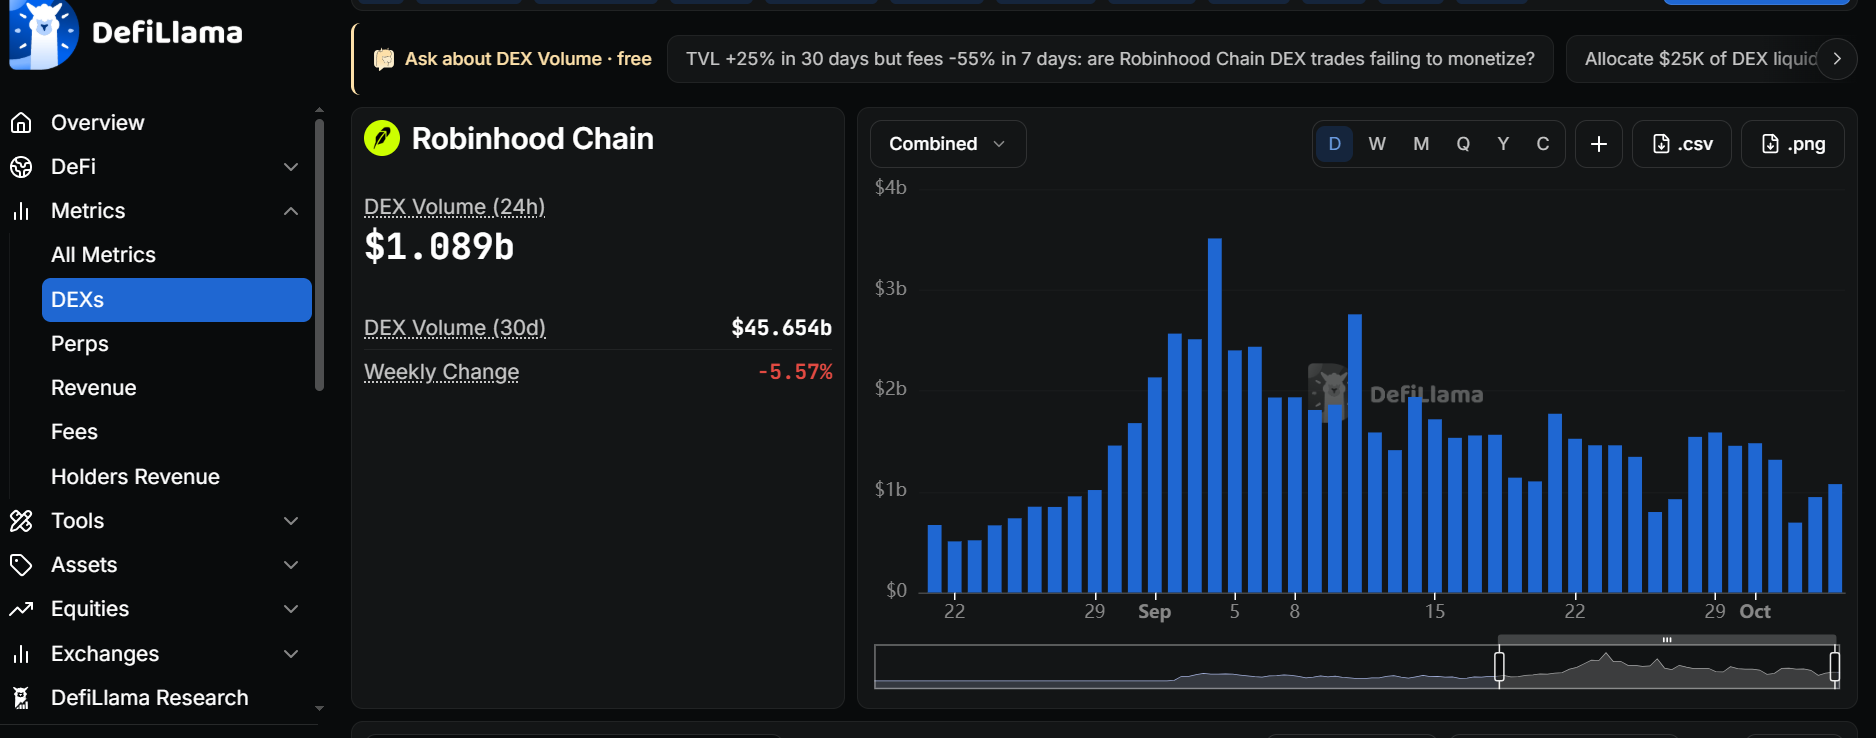The width and height of the screenshot is (1876, 738).
Task: Click the Tools wrench icon
Action: (x=21, y=521)
